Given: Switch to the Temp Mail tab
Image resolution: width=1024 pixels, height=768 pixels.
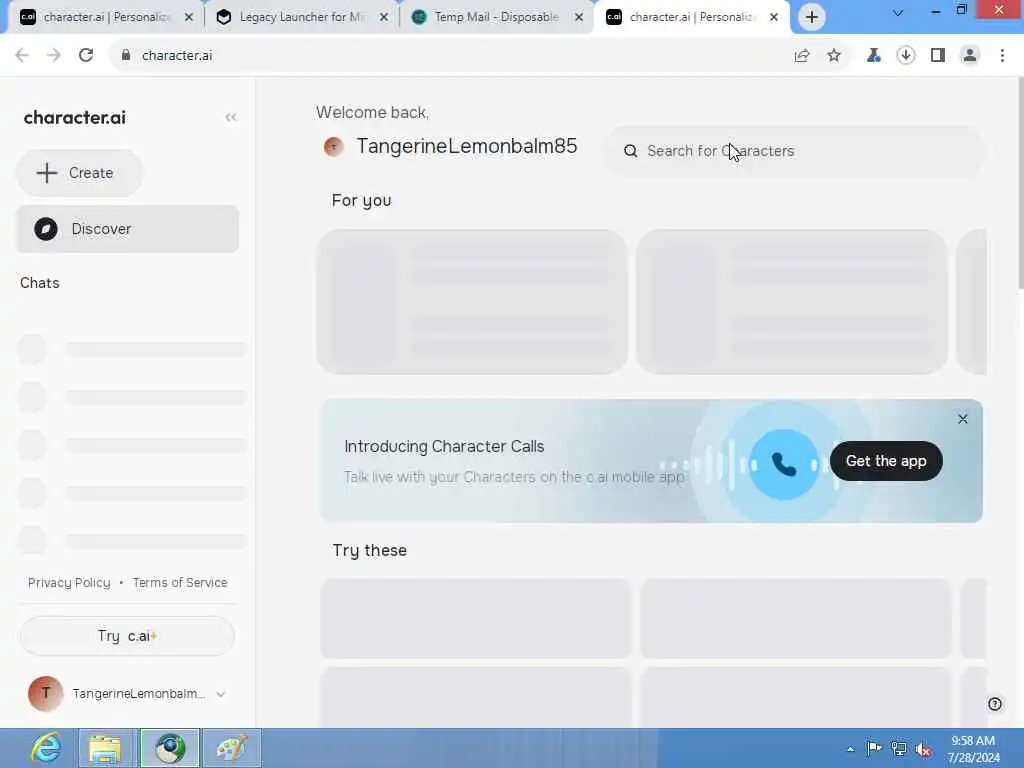Looking at the screenshot, I should point(496,17).
